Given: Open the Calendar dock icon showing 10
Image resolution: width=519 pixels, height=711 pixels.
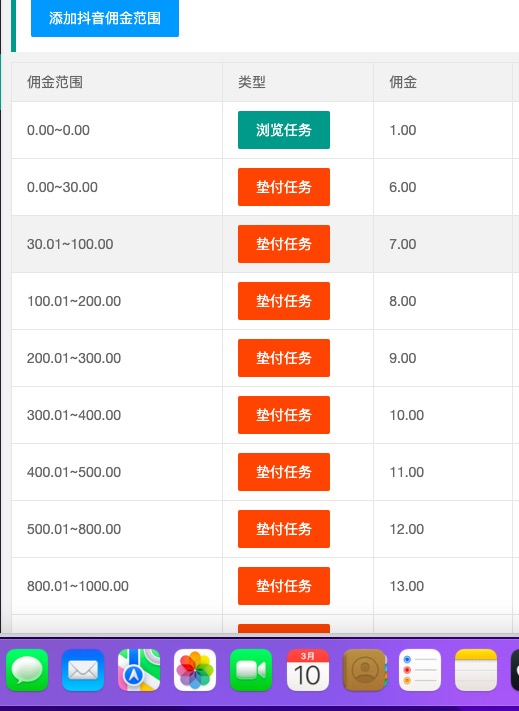Looking at the screenshot, I should [x=307, y=670].
